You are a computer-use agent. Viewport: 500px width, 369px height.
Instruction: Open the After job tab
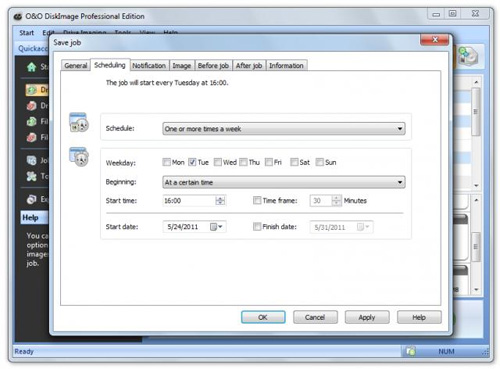(x=249, y=65)
